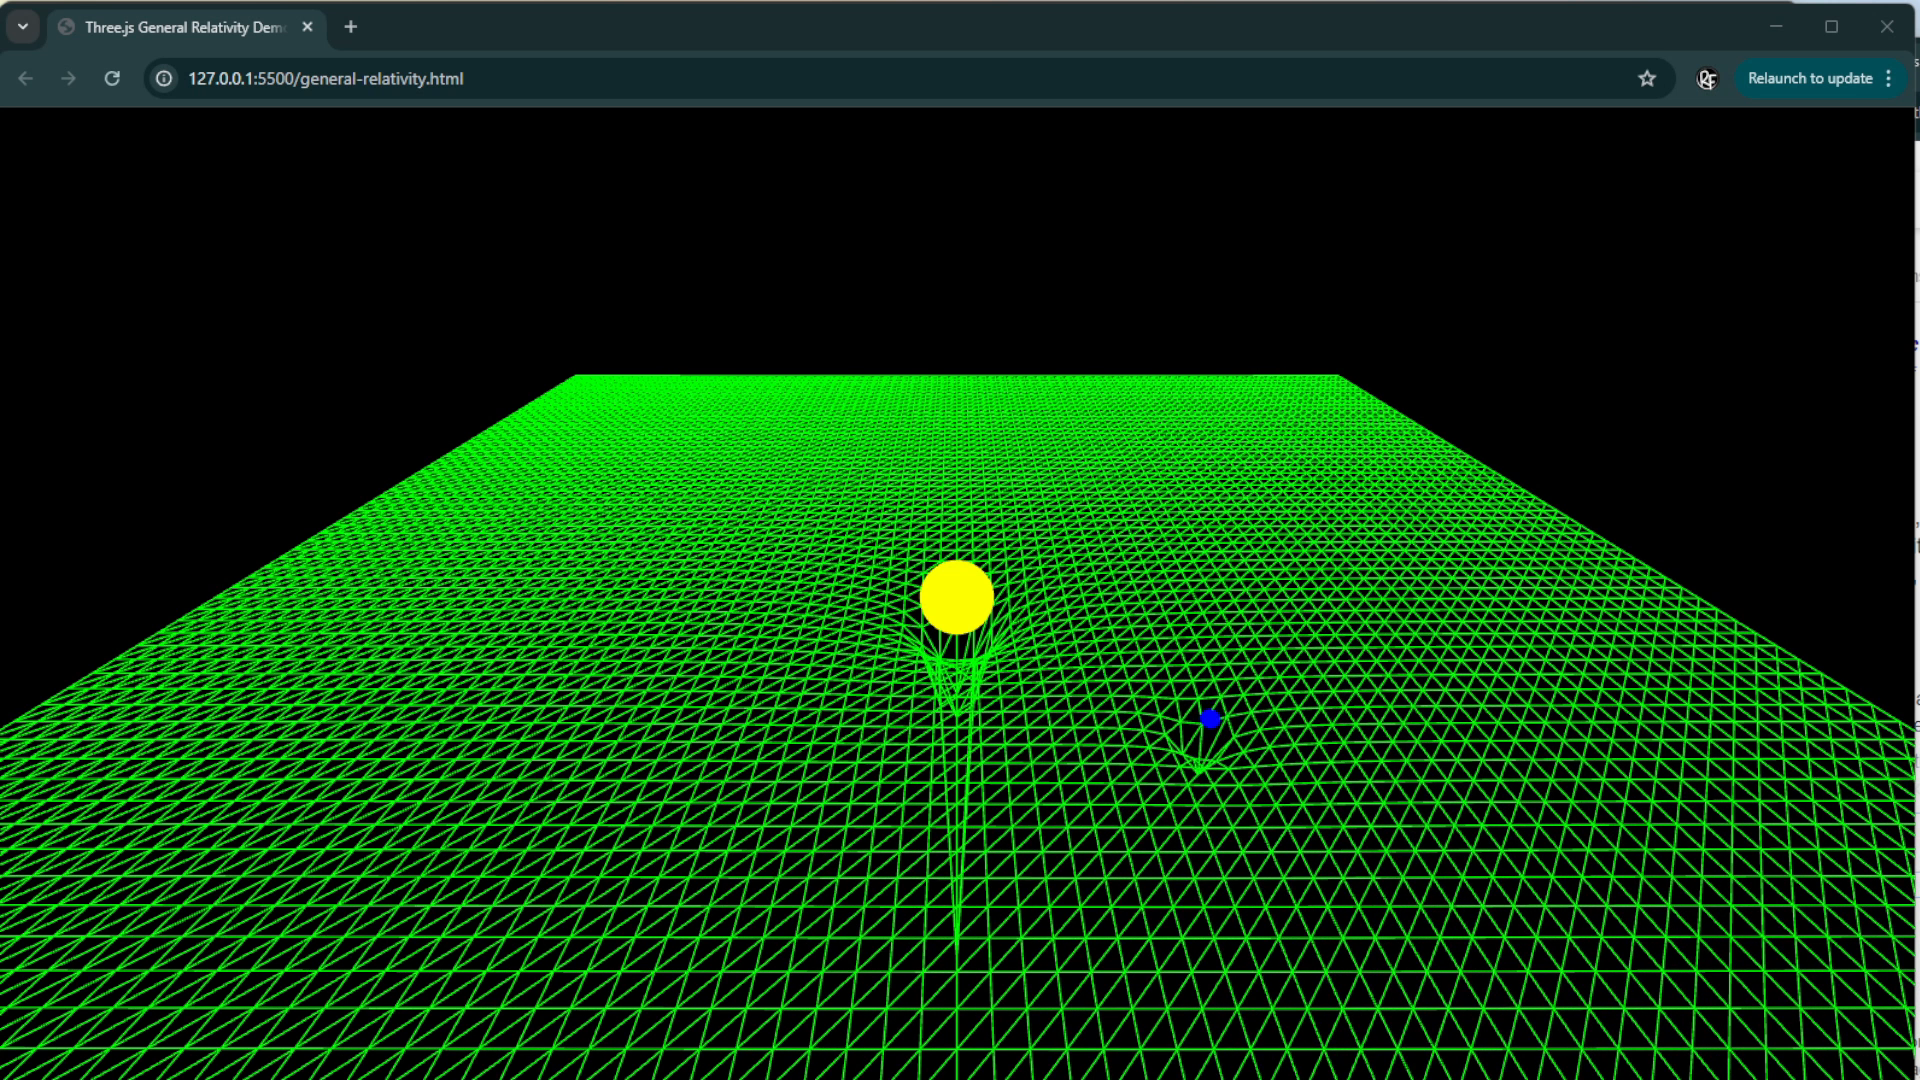This screenshot has height=1080, width=1920.
Task: Close the Three.js General Relativity tab
Action: point(307,27)
